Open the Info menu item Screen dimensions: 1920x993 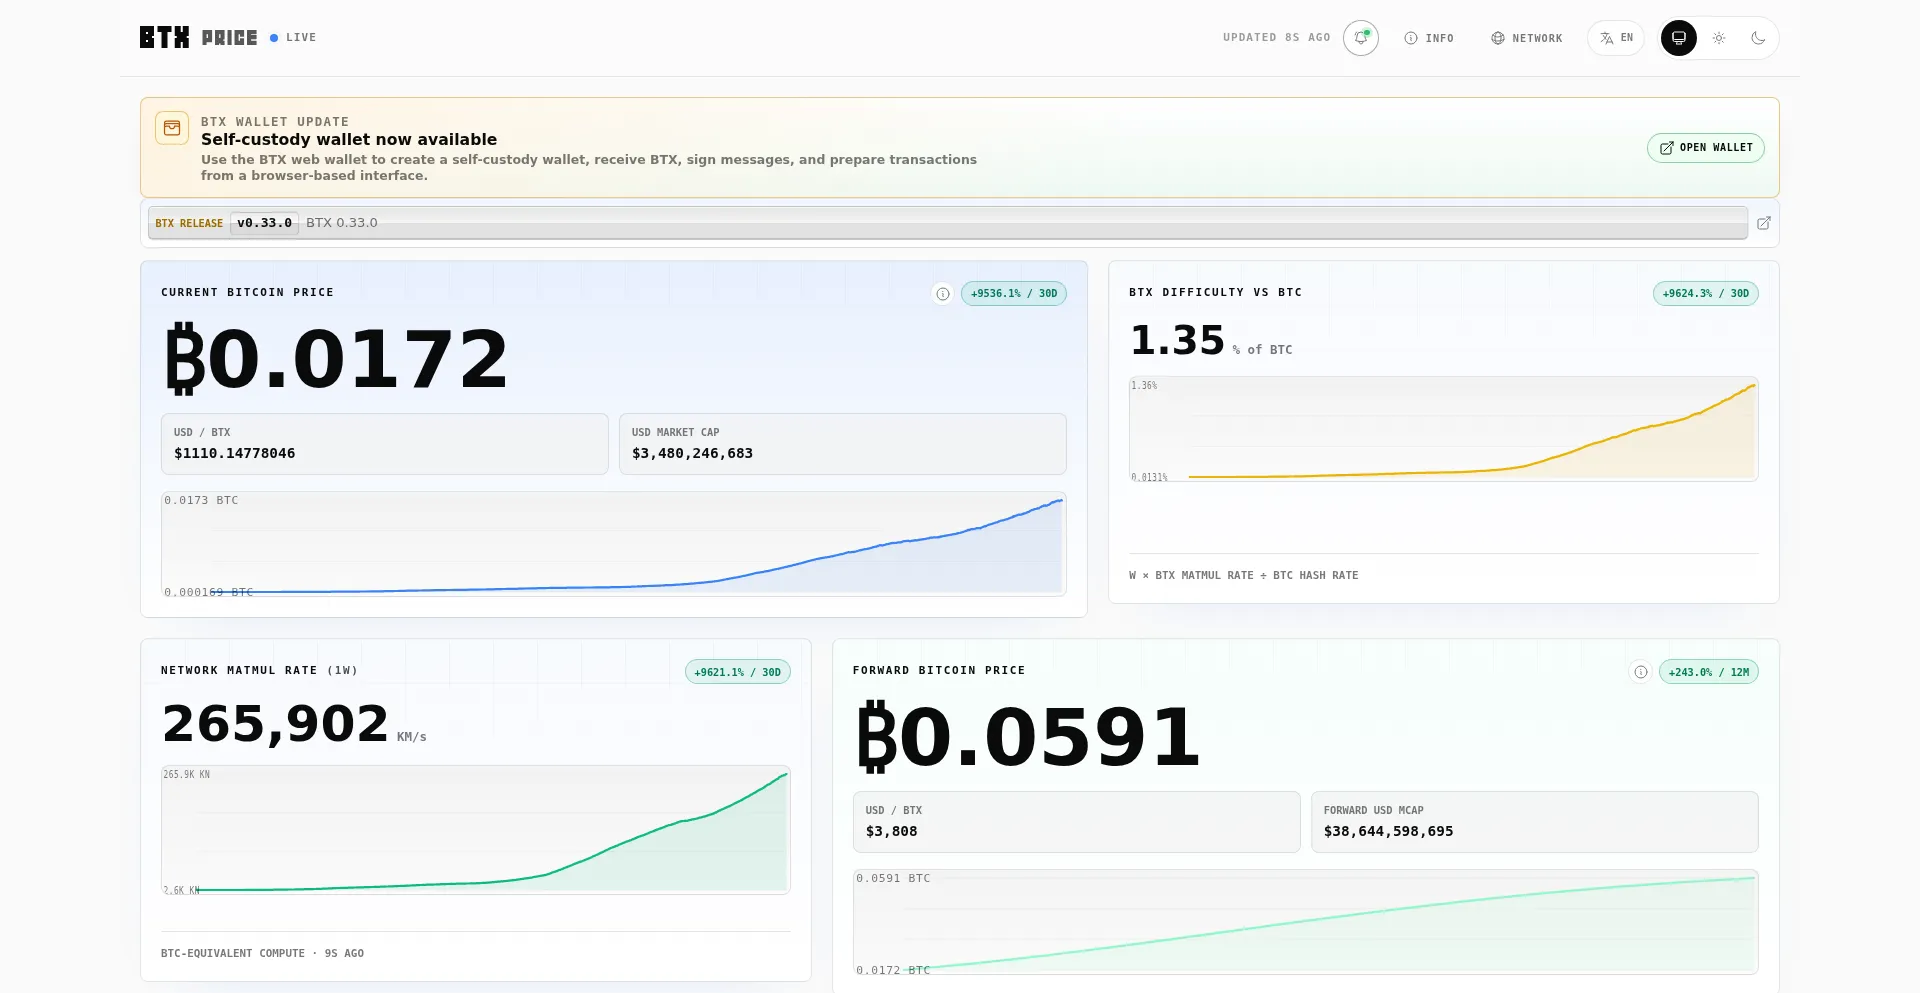click(1429, 38)
